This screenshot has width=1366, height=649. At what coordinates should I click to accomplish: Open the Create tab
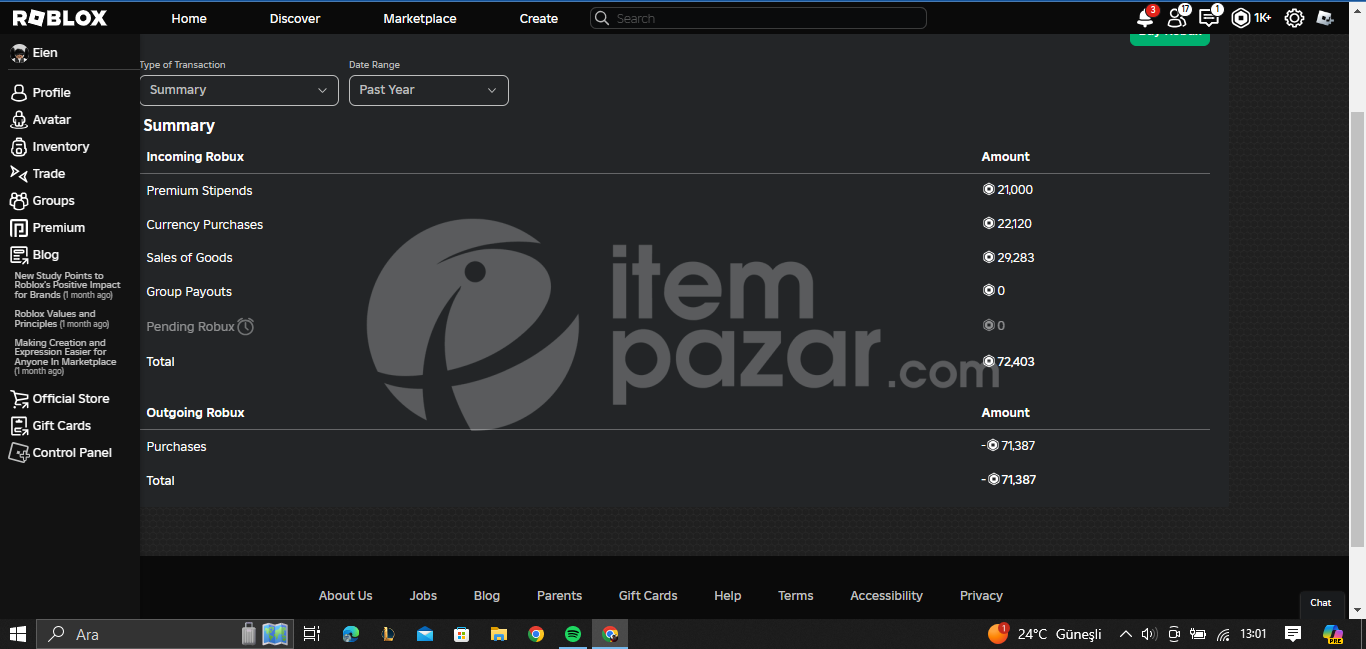click(x=539, y=19)
